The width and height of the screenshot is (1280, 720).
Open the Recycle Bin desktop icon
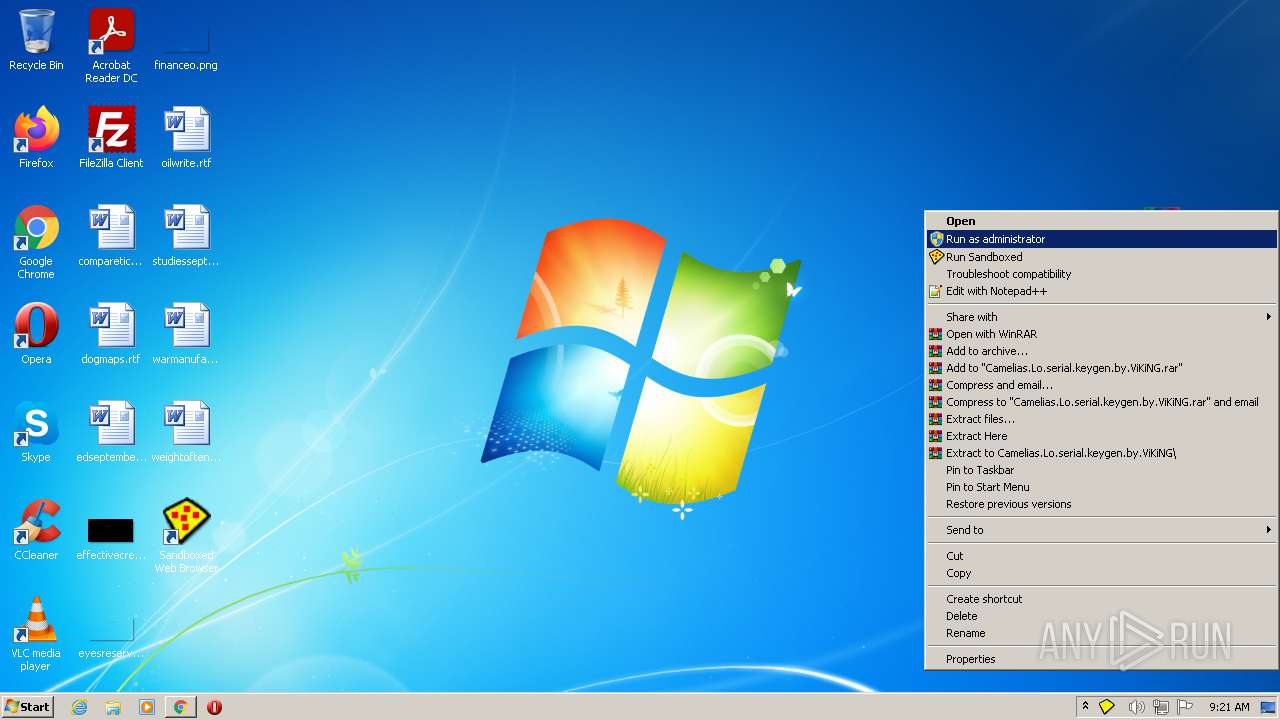pos(36,40)
